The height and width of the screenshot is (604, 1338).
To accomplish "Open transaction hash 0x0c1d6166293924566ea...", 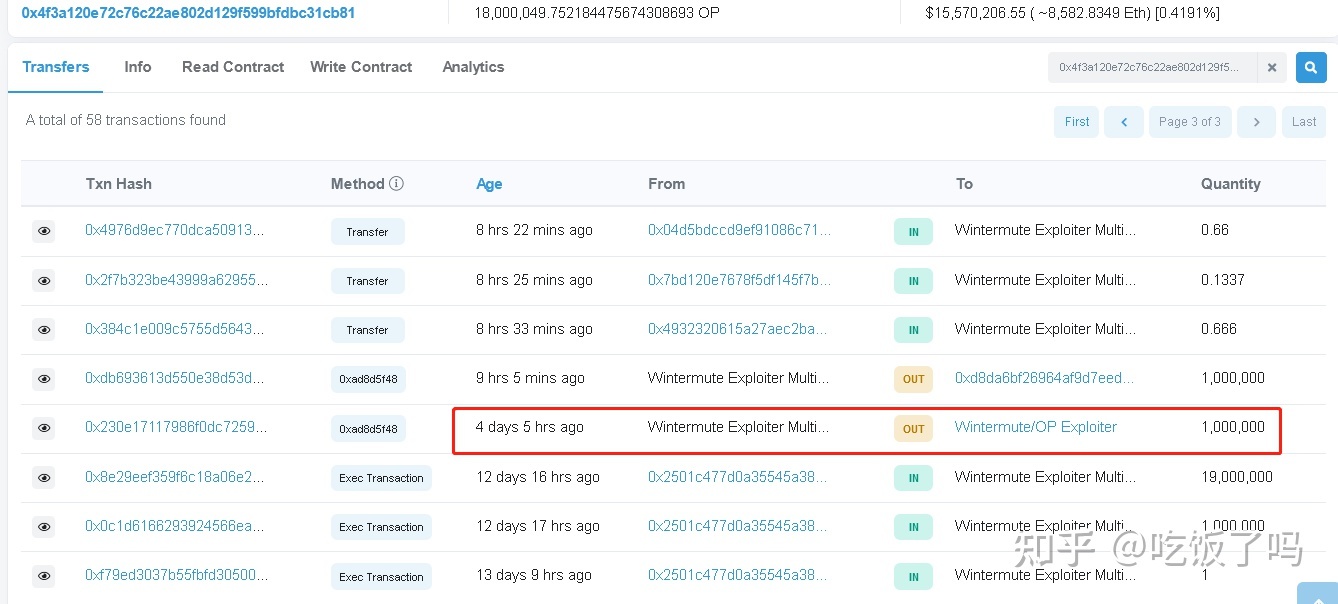I will pyautogui.click(x=176, y=526).
